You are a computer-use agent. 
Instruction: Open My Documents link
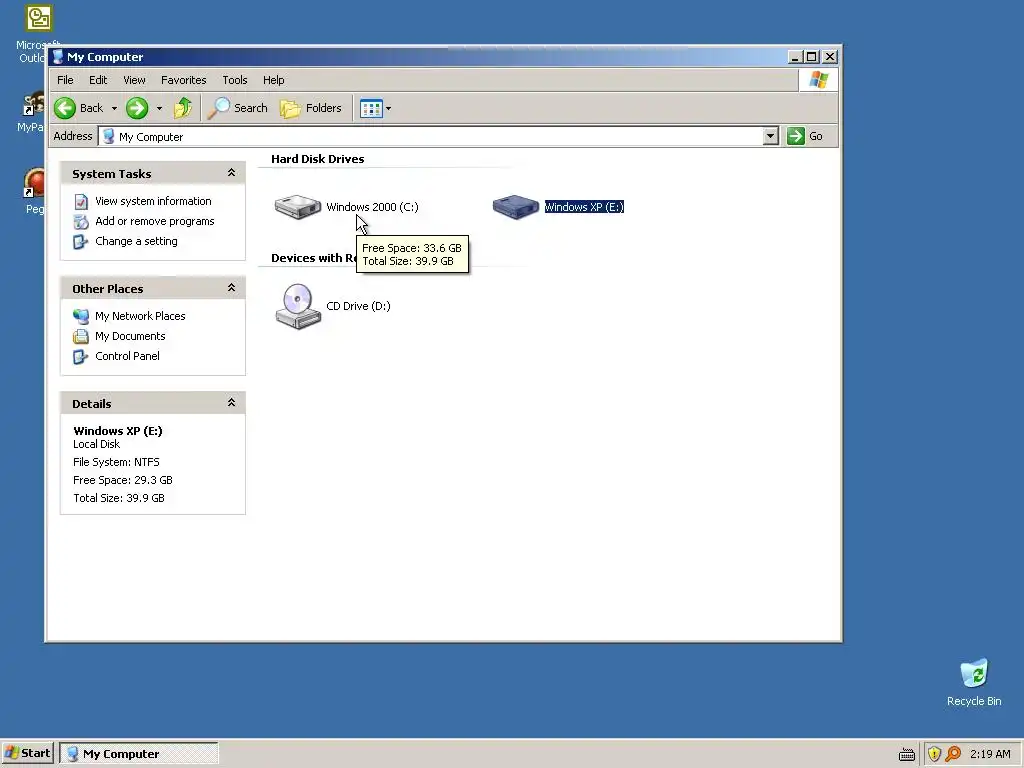(x=130, y=336)
